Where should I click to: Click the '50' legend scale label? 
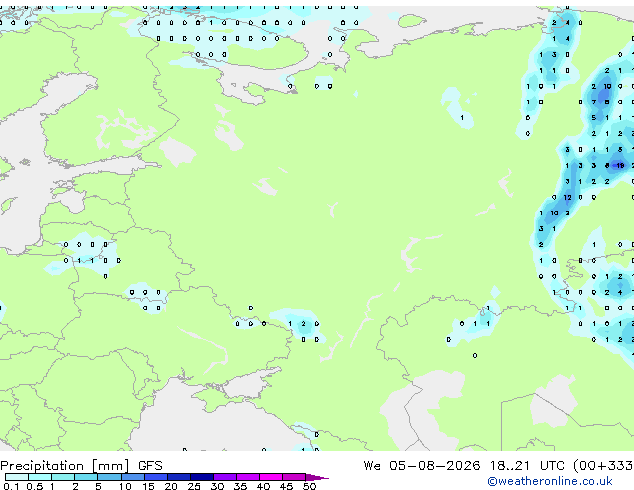point(309,486)
